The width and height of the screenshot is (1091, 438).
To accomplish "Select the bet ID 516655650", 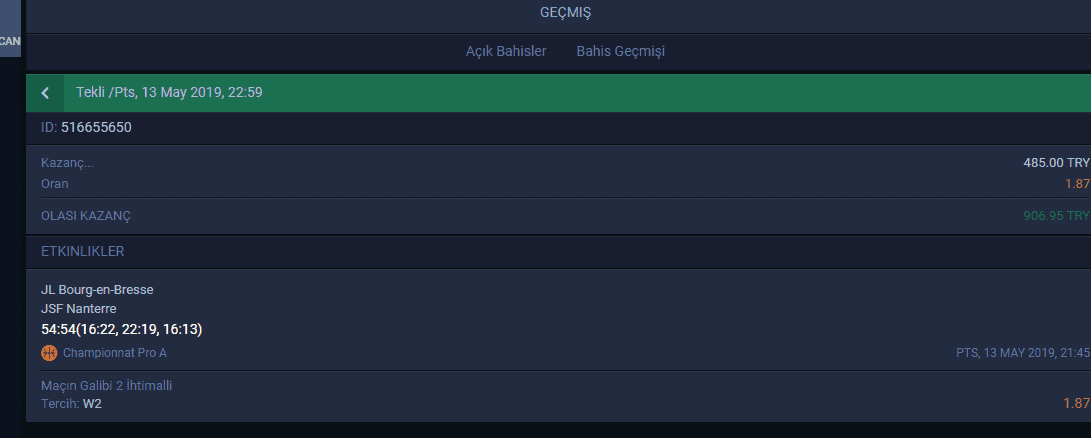I will (x=96, y=127).
